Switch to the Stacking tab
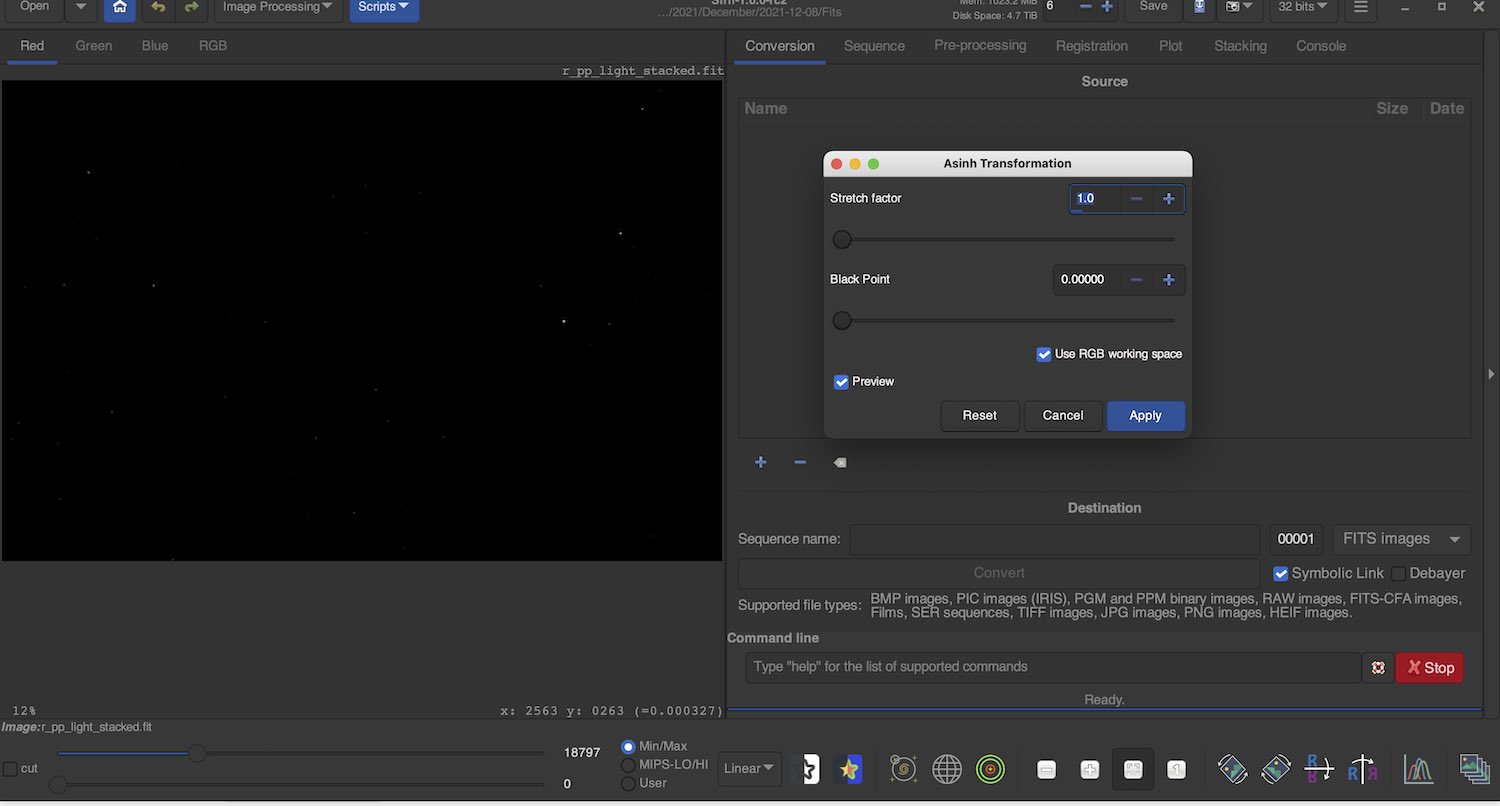Screen dimensions: 1500x806 click(1240, 46)
